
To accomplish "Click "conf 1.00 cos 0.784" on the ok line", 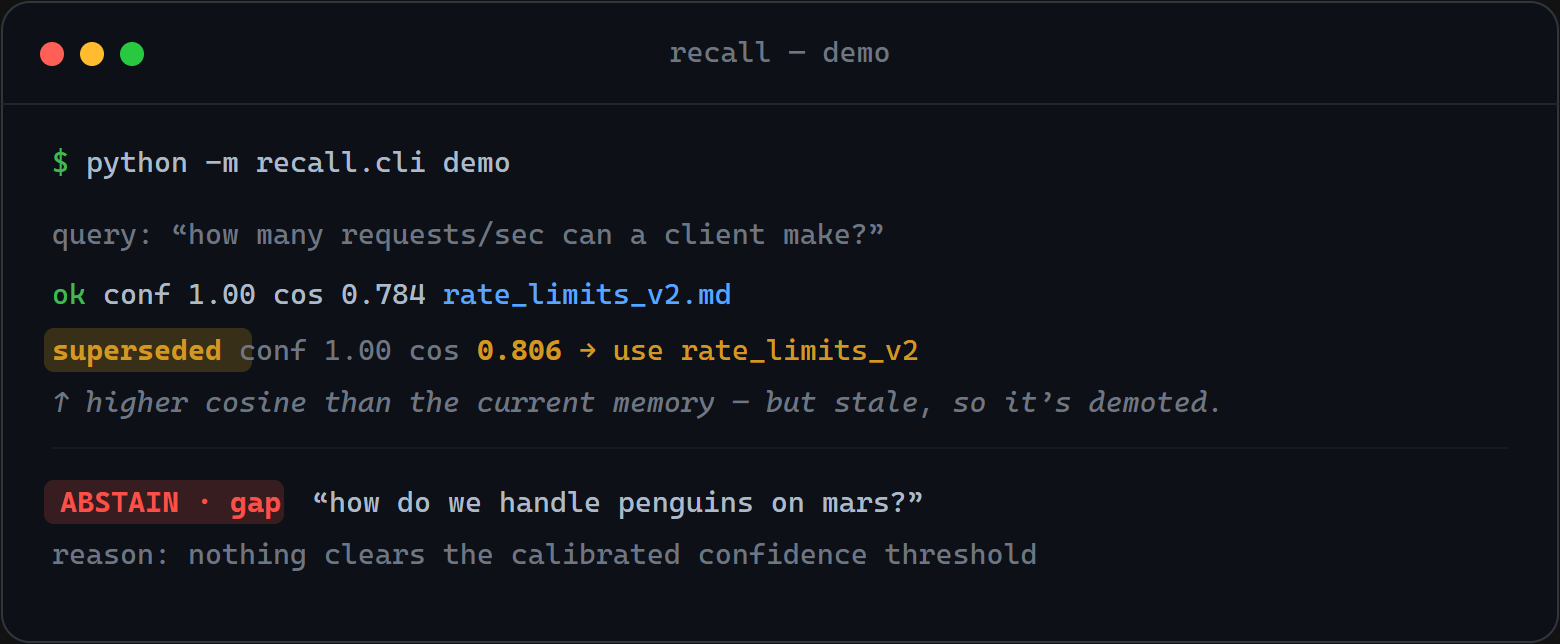I will coord(264,295).
